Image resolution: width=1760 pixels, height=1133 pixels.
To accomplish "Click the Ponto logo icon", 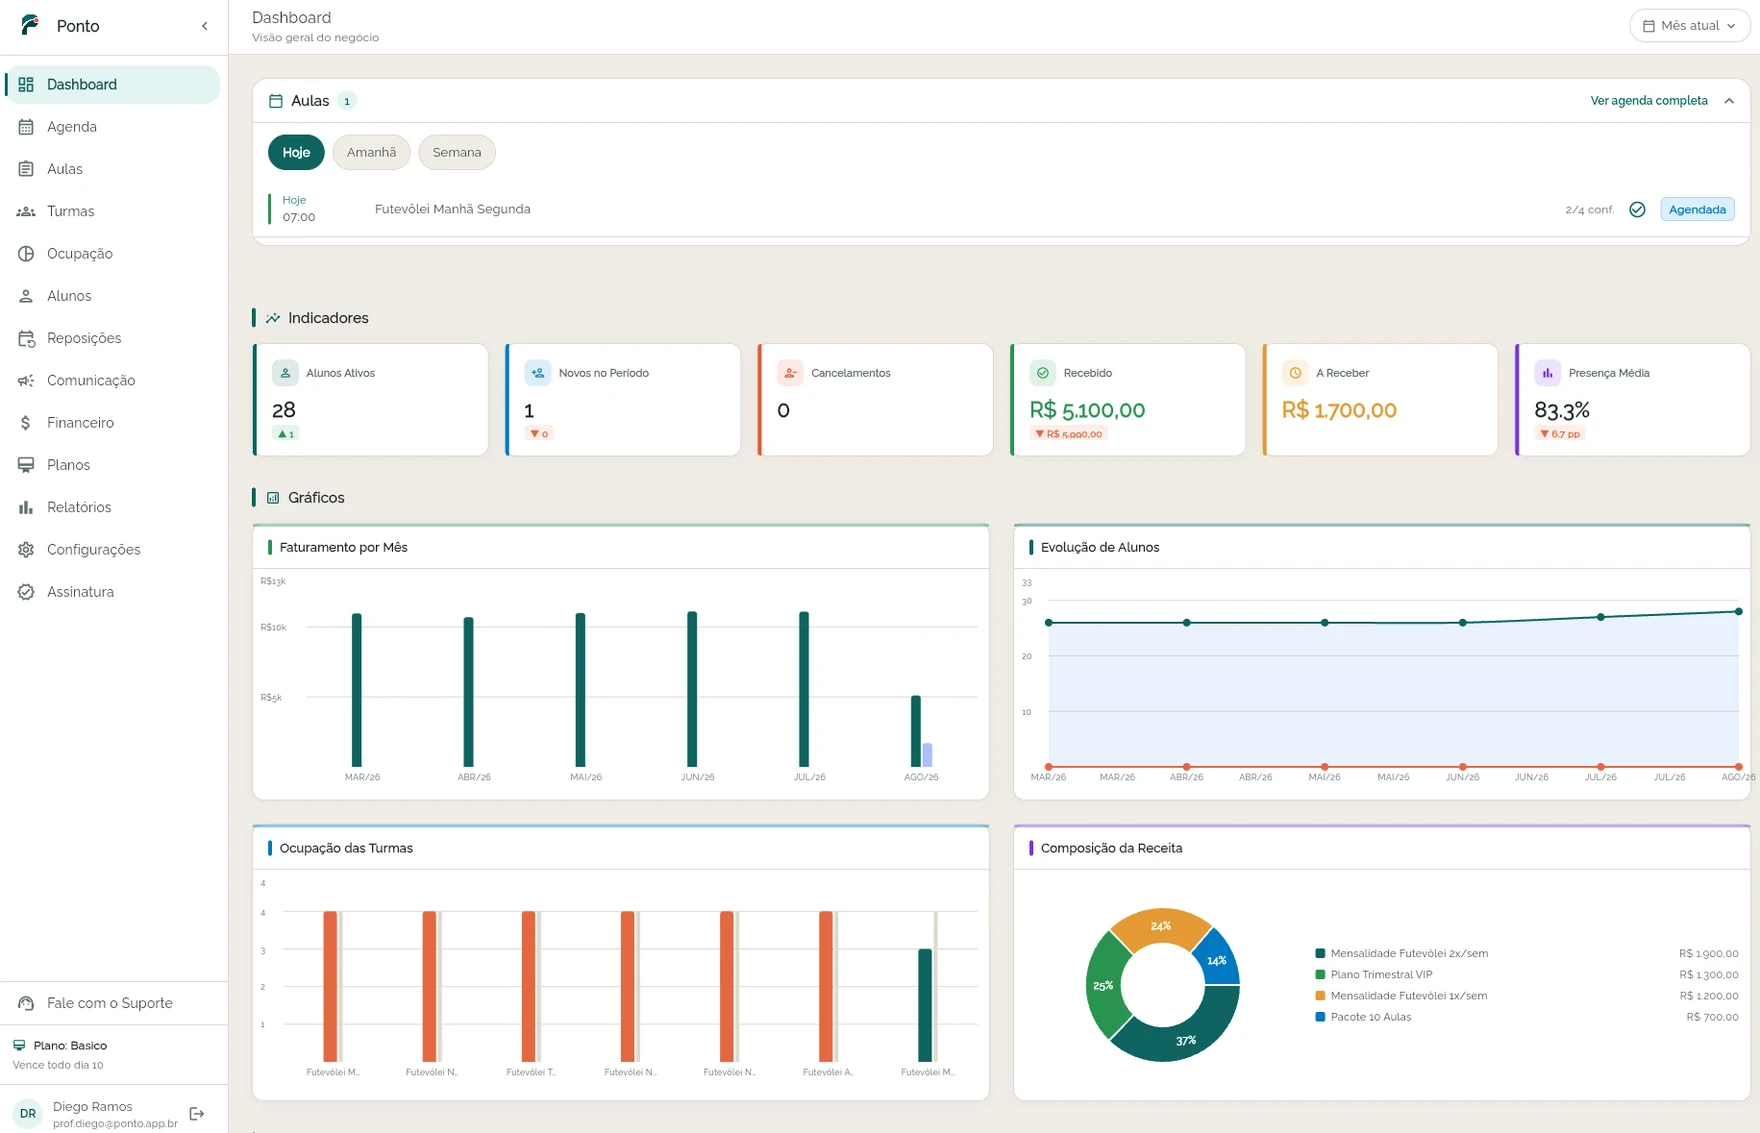I will 30,25.
